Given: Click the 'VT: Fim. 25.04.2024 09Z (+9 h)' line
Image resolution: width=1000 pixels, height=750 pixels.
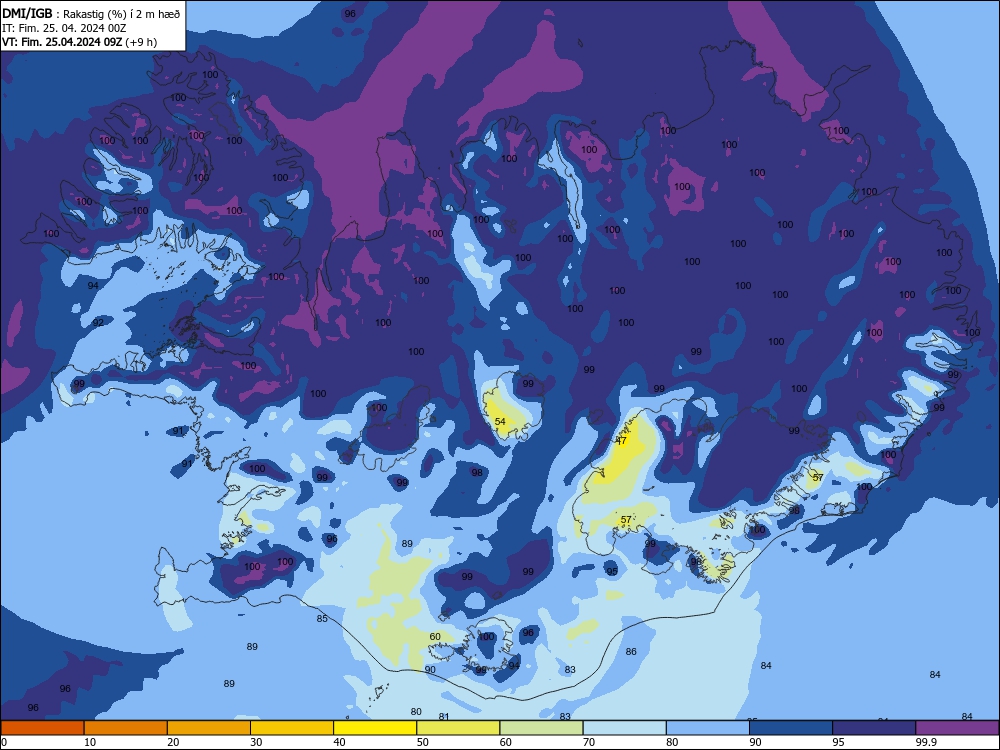Looking at the screenshot, I should (79, 42).
